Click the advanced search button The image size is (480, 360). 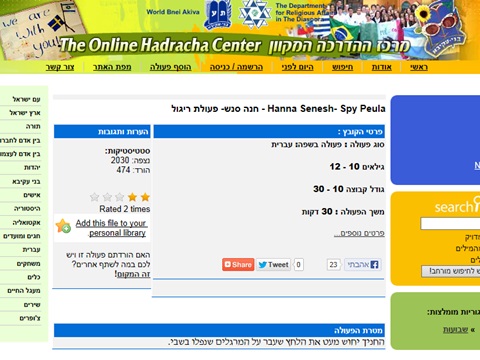(x=451, y=271)
